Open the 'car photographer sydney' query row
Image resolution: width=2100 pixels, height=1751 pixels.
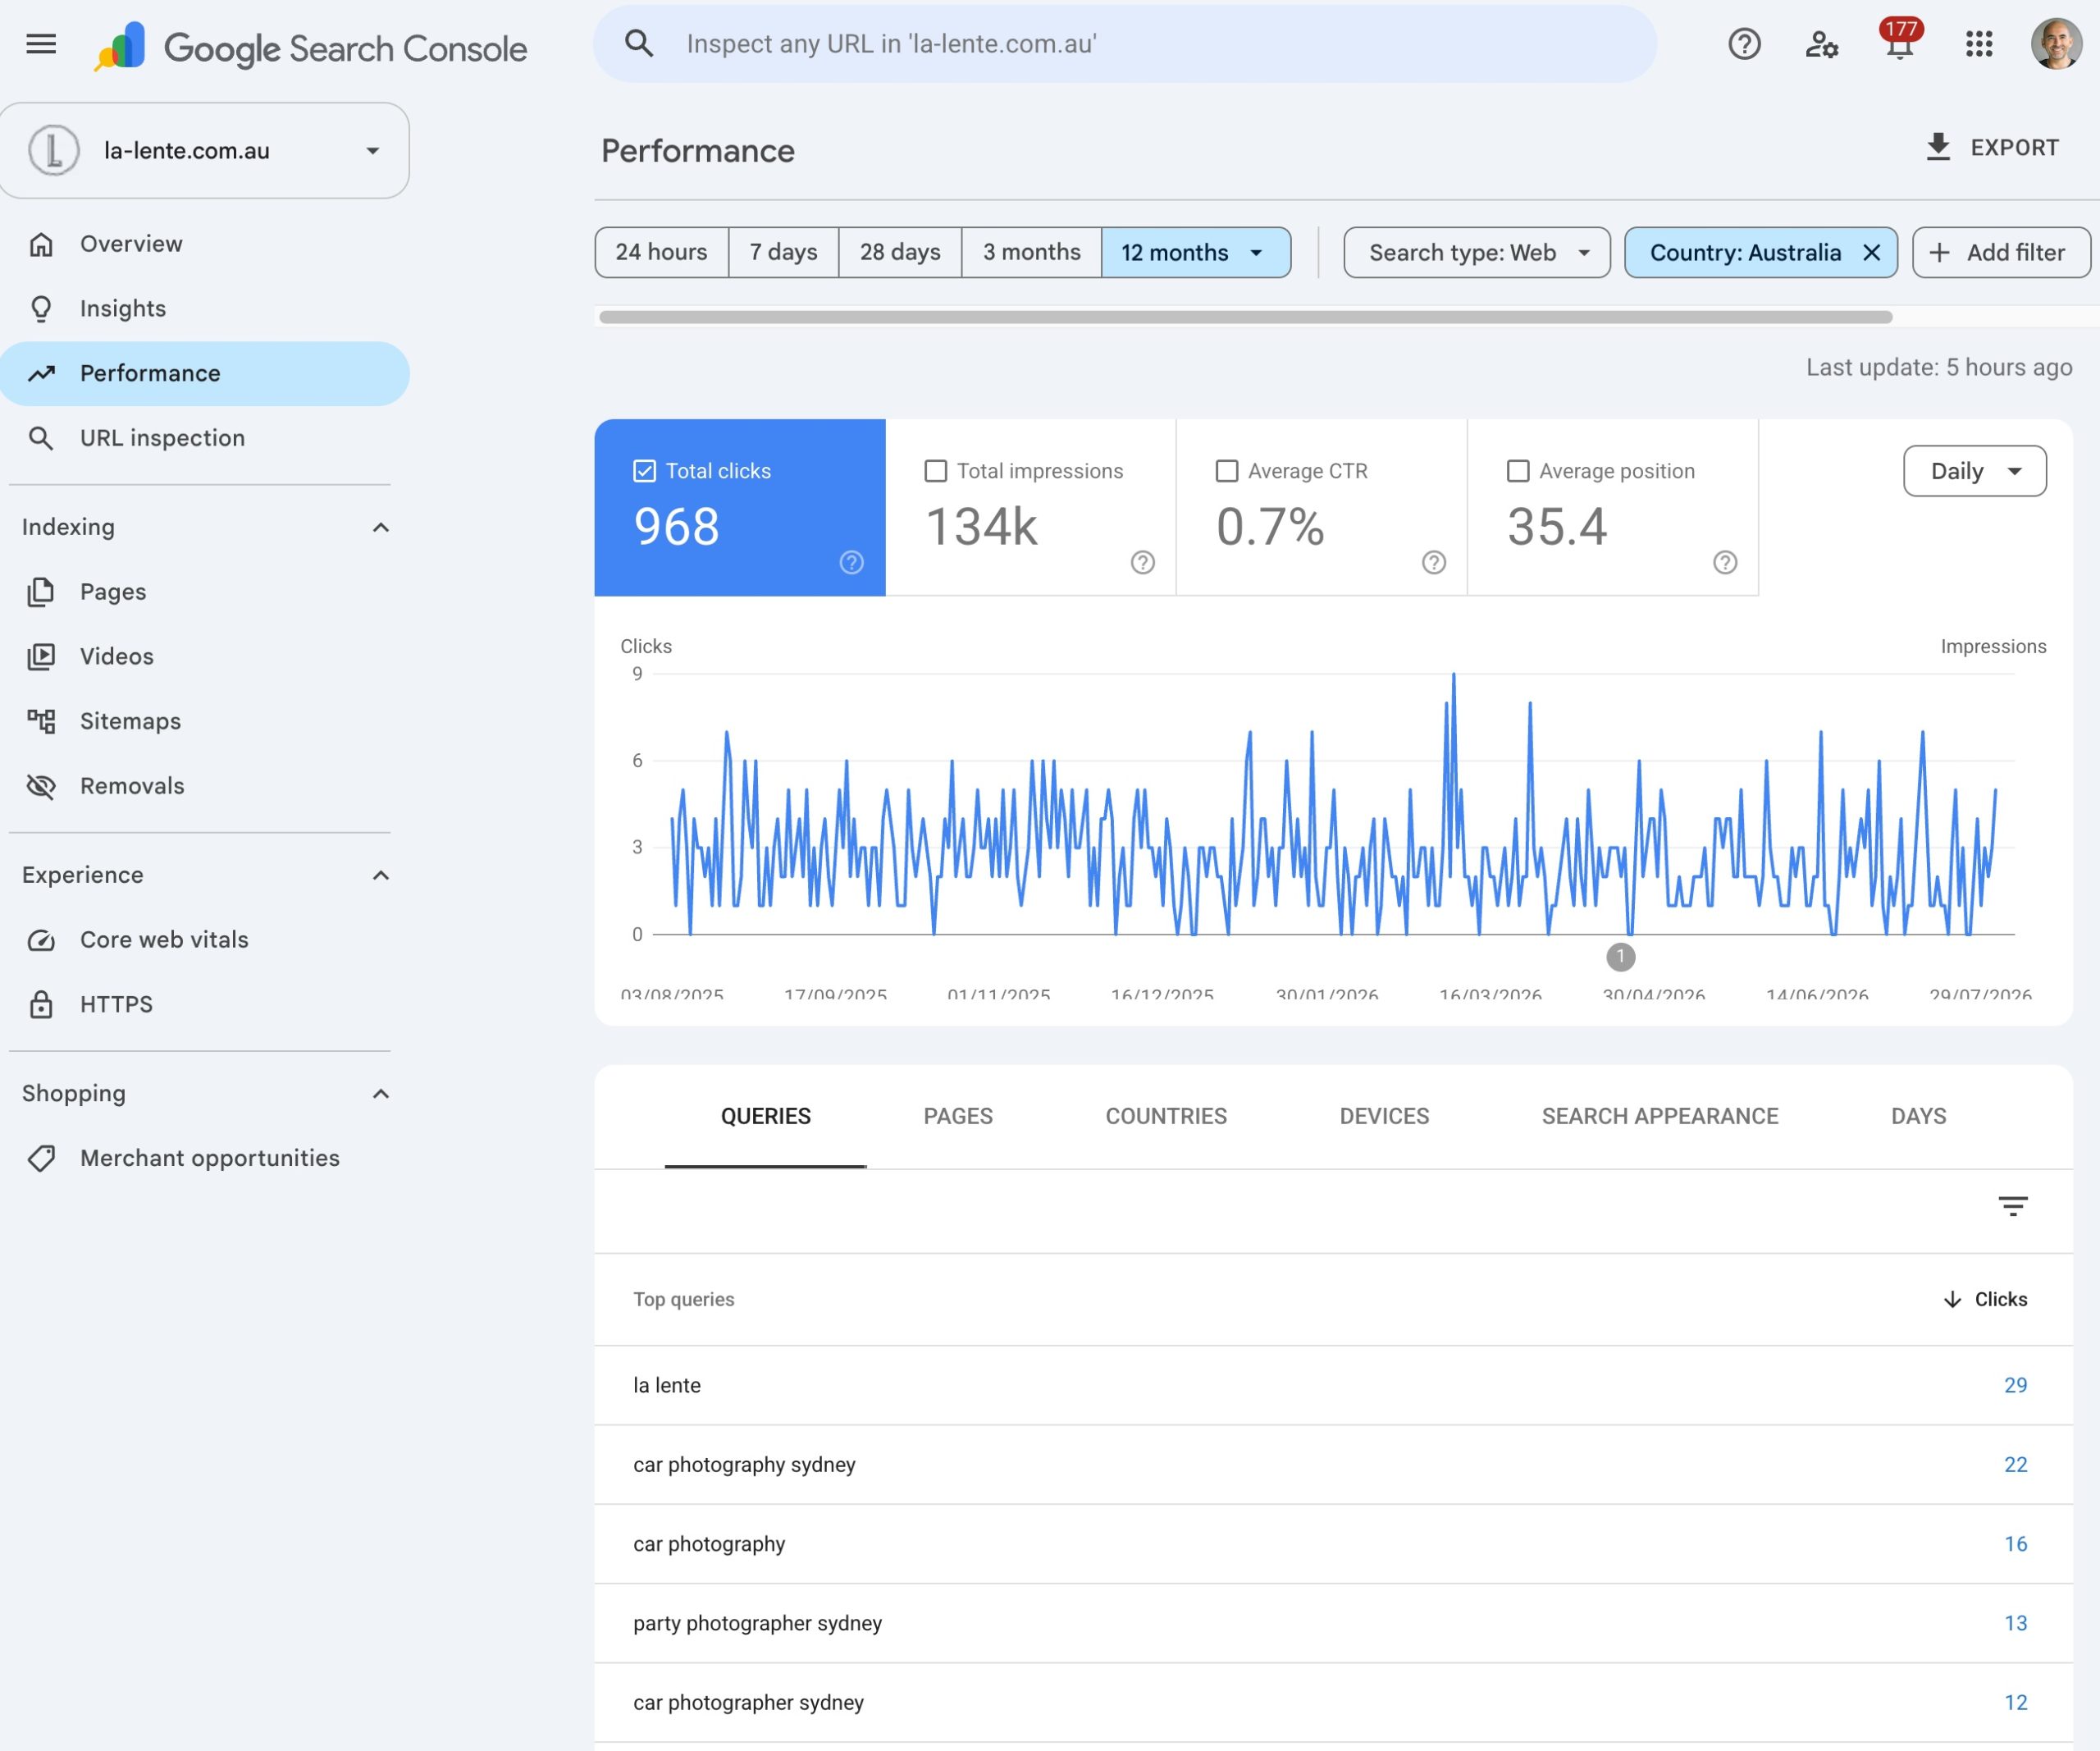tap(1332, 1702)
